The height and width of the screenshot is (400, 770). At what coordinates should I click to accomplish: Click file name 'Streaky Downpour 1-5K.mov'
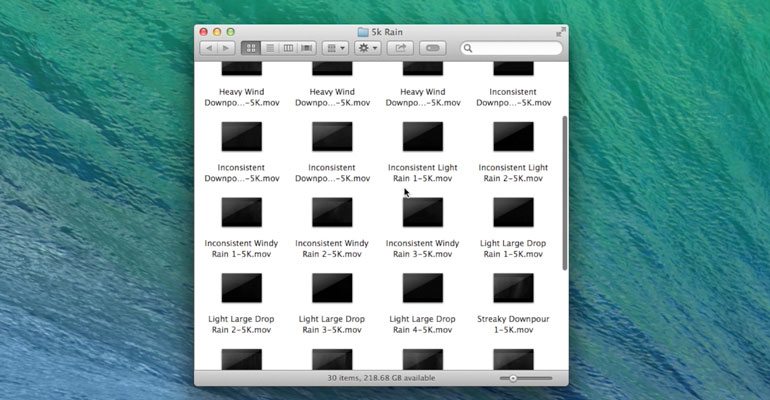click(x=513, y=324)
